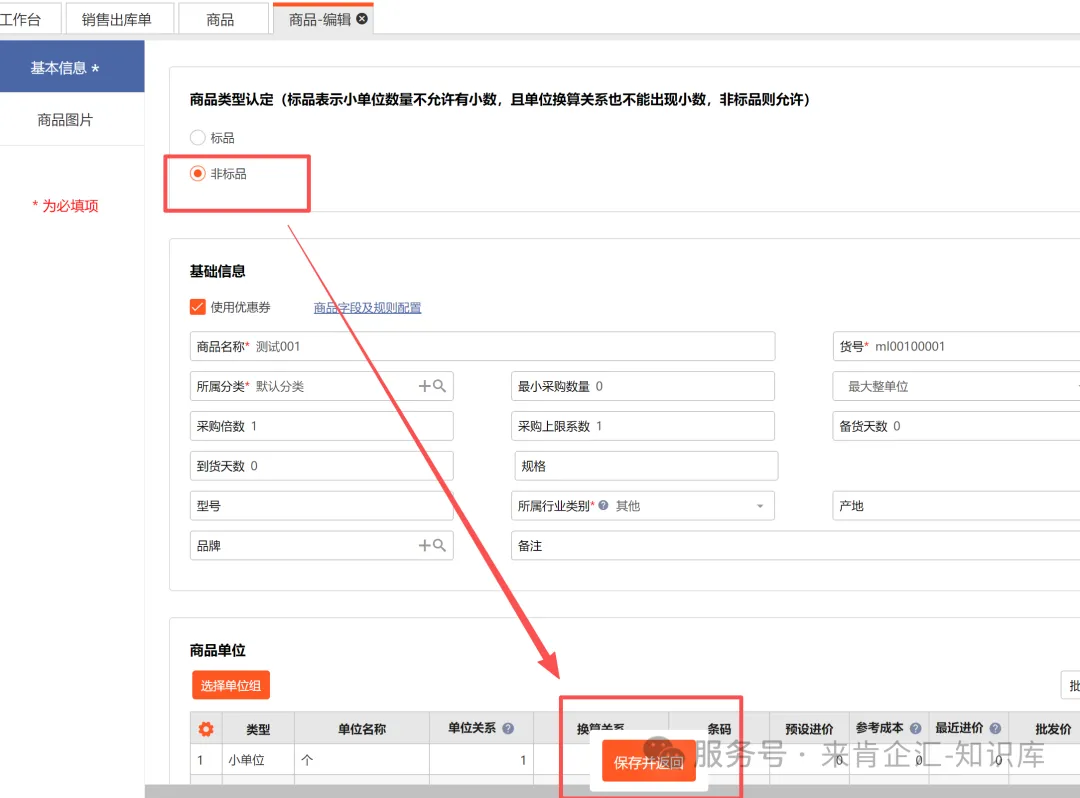Click the help icon next to 单位关系

pos(508,729)
